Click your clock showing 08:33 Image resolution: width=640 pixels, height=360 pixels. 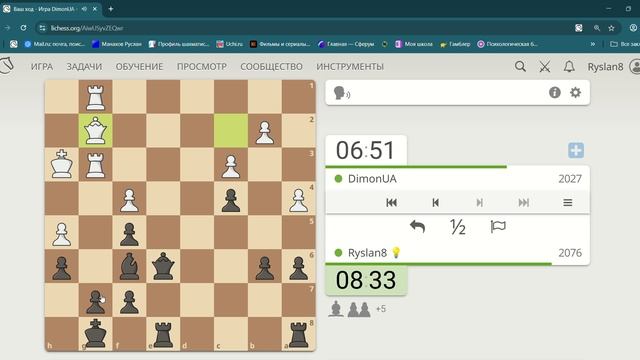pyautogui.click(x=366, y=280)
